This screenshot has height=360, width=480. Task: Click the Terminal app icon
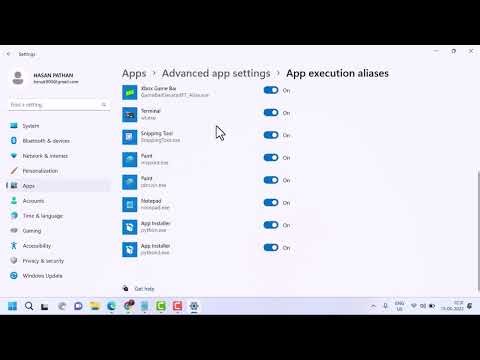(x=129, y=115)
